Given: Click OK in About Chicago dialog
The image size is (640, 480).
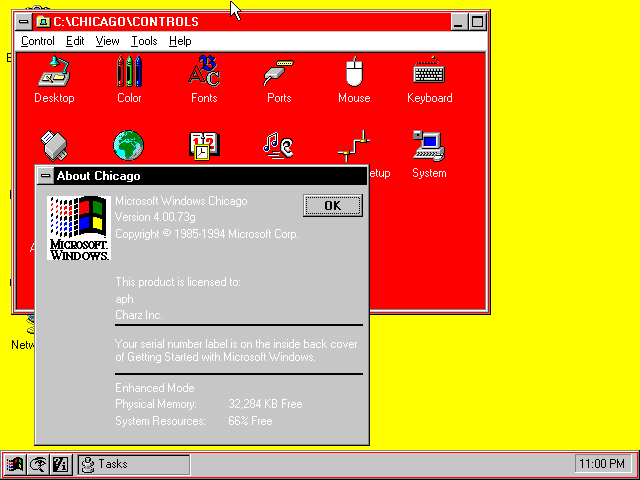Looking at the screenshot, I should [x=333, y=205].
